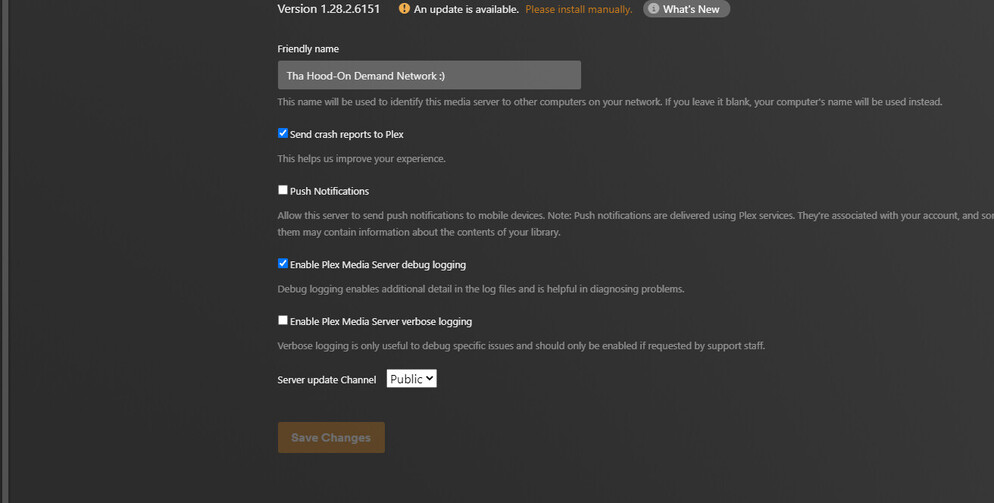Click the "Send crash reports to Plex" label text

click(x=346, y=134)
